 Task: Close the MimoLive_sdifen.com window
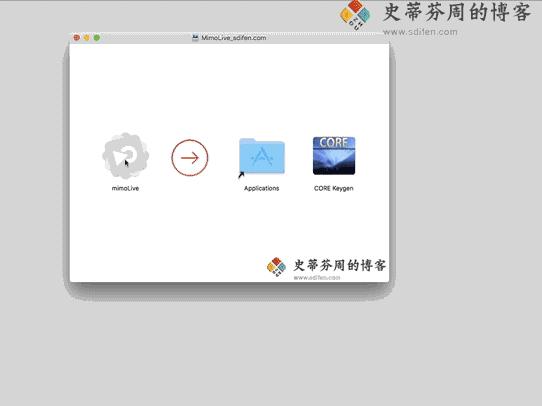click(76, 38)
